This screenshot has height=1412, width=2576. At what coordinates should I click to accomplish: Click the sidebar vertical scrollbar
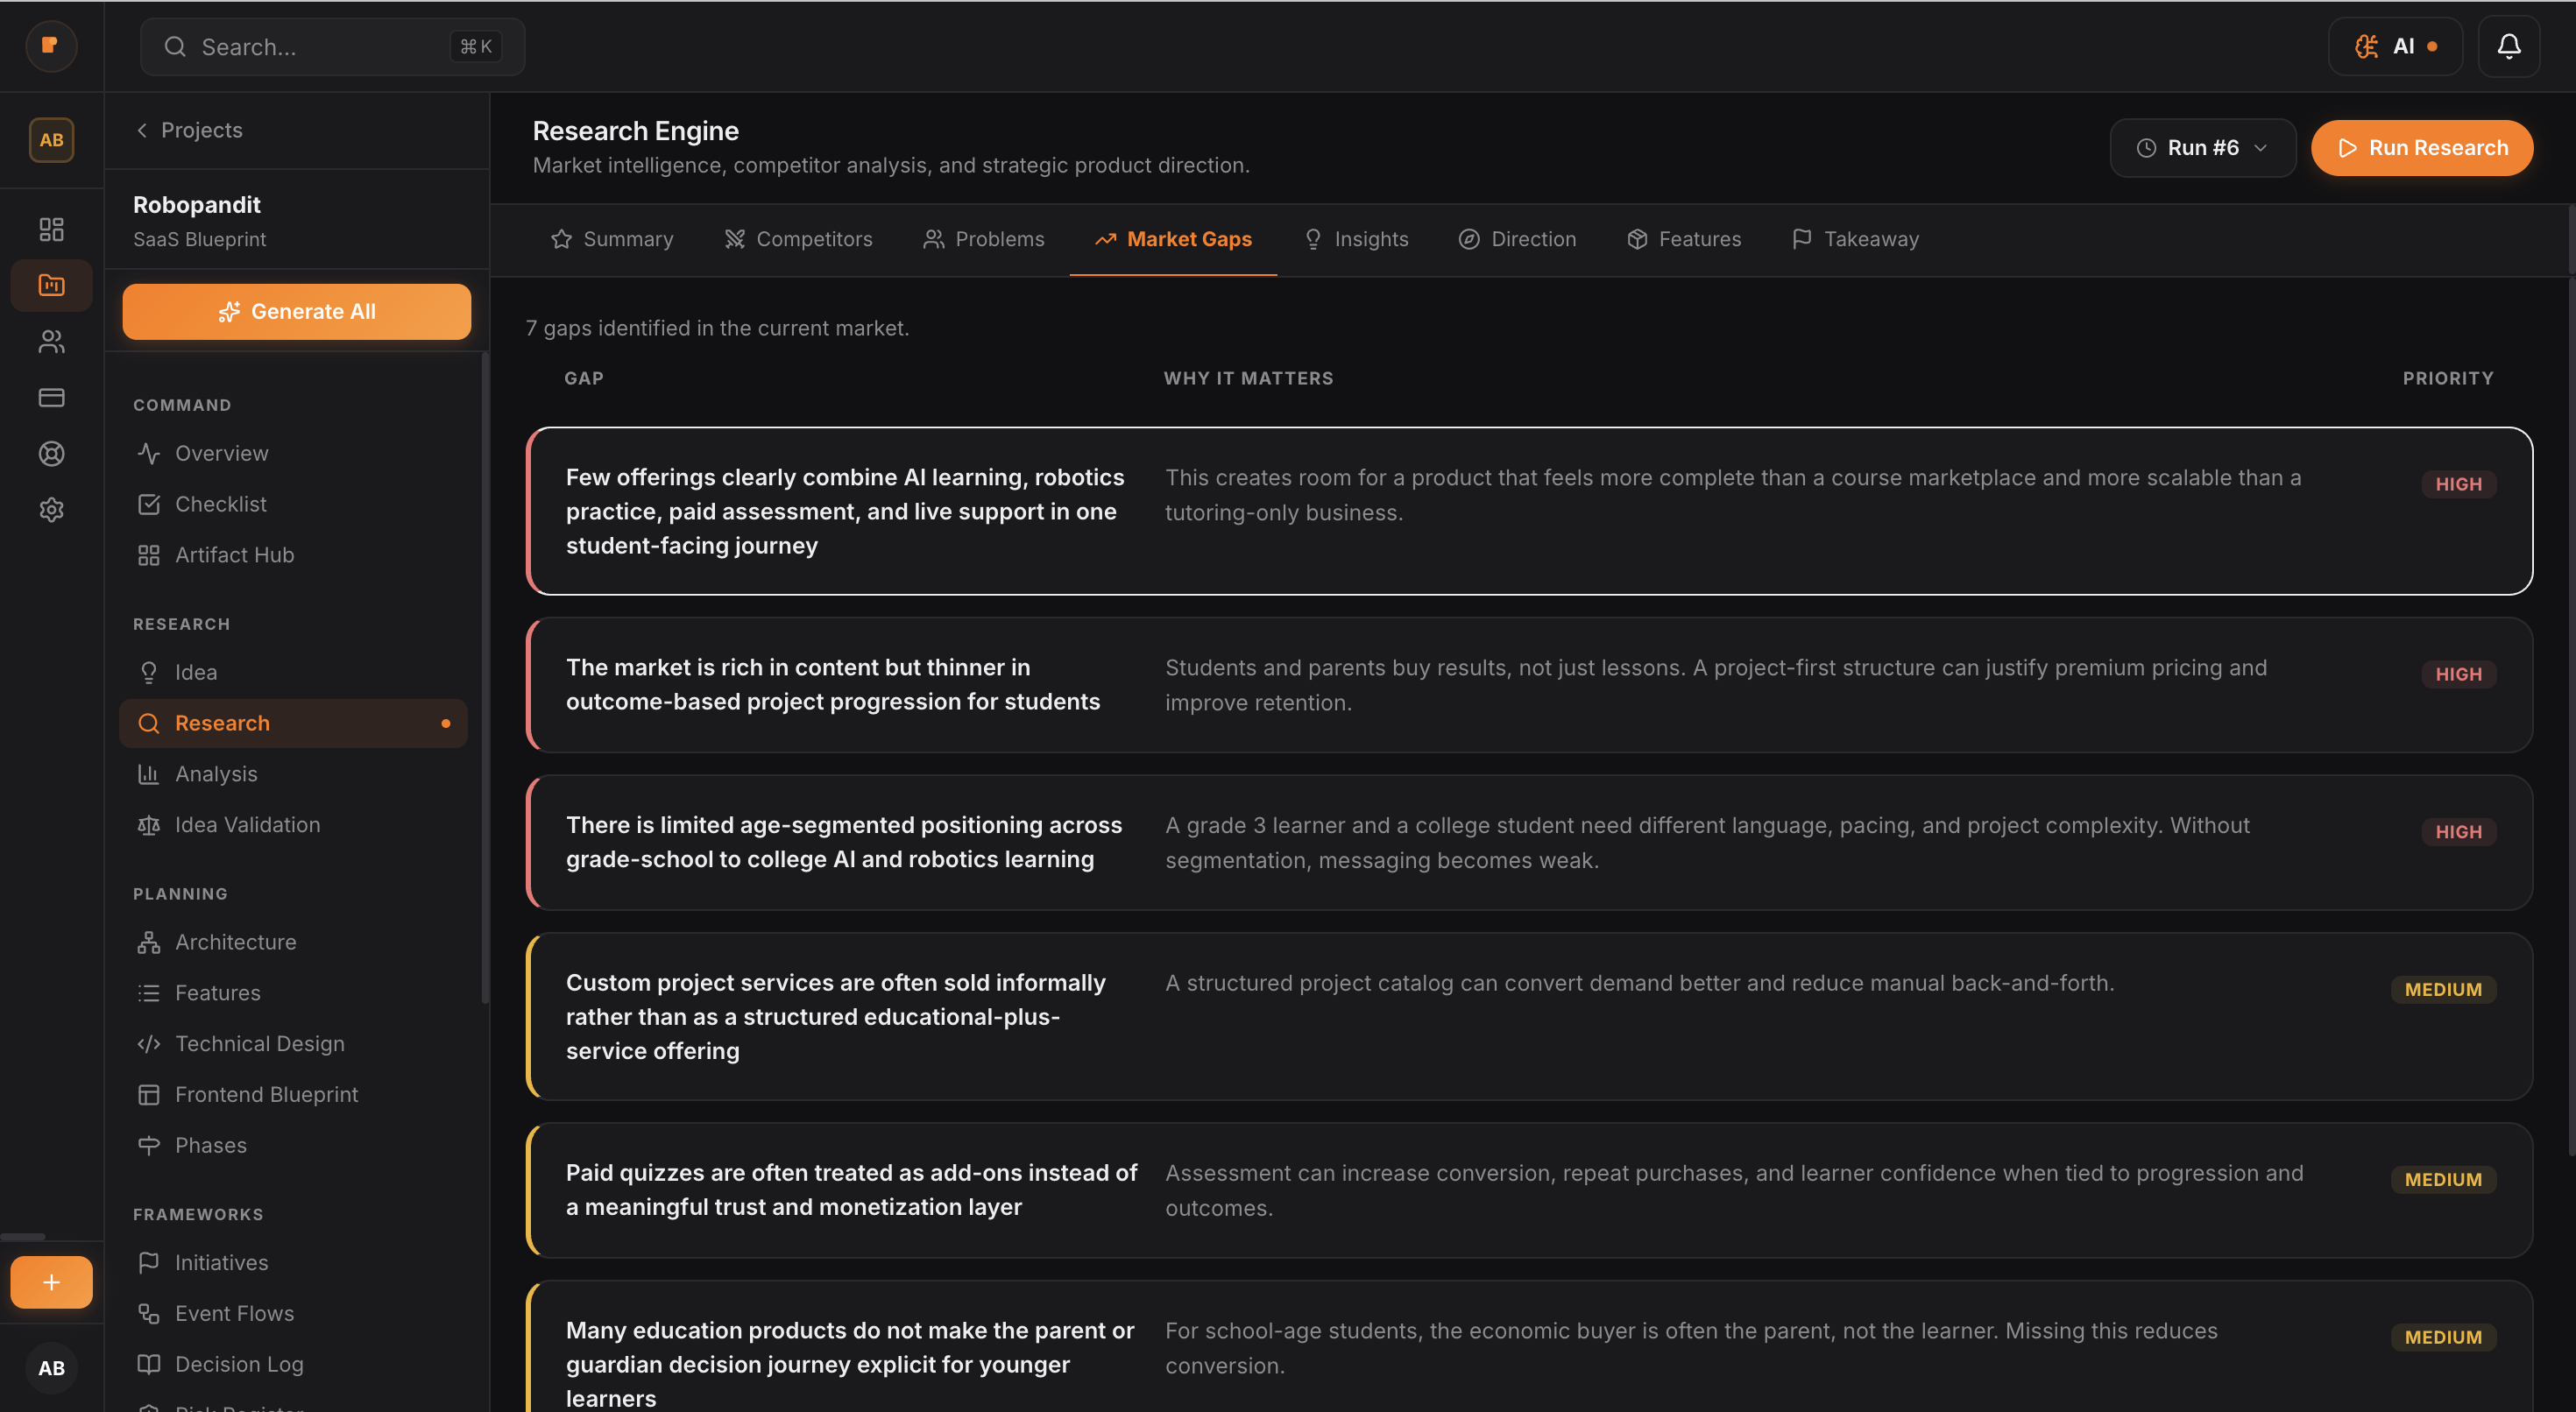point(485,680)
